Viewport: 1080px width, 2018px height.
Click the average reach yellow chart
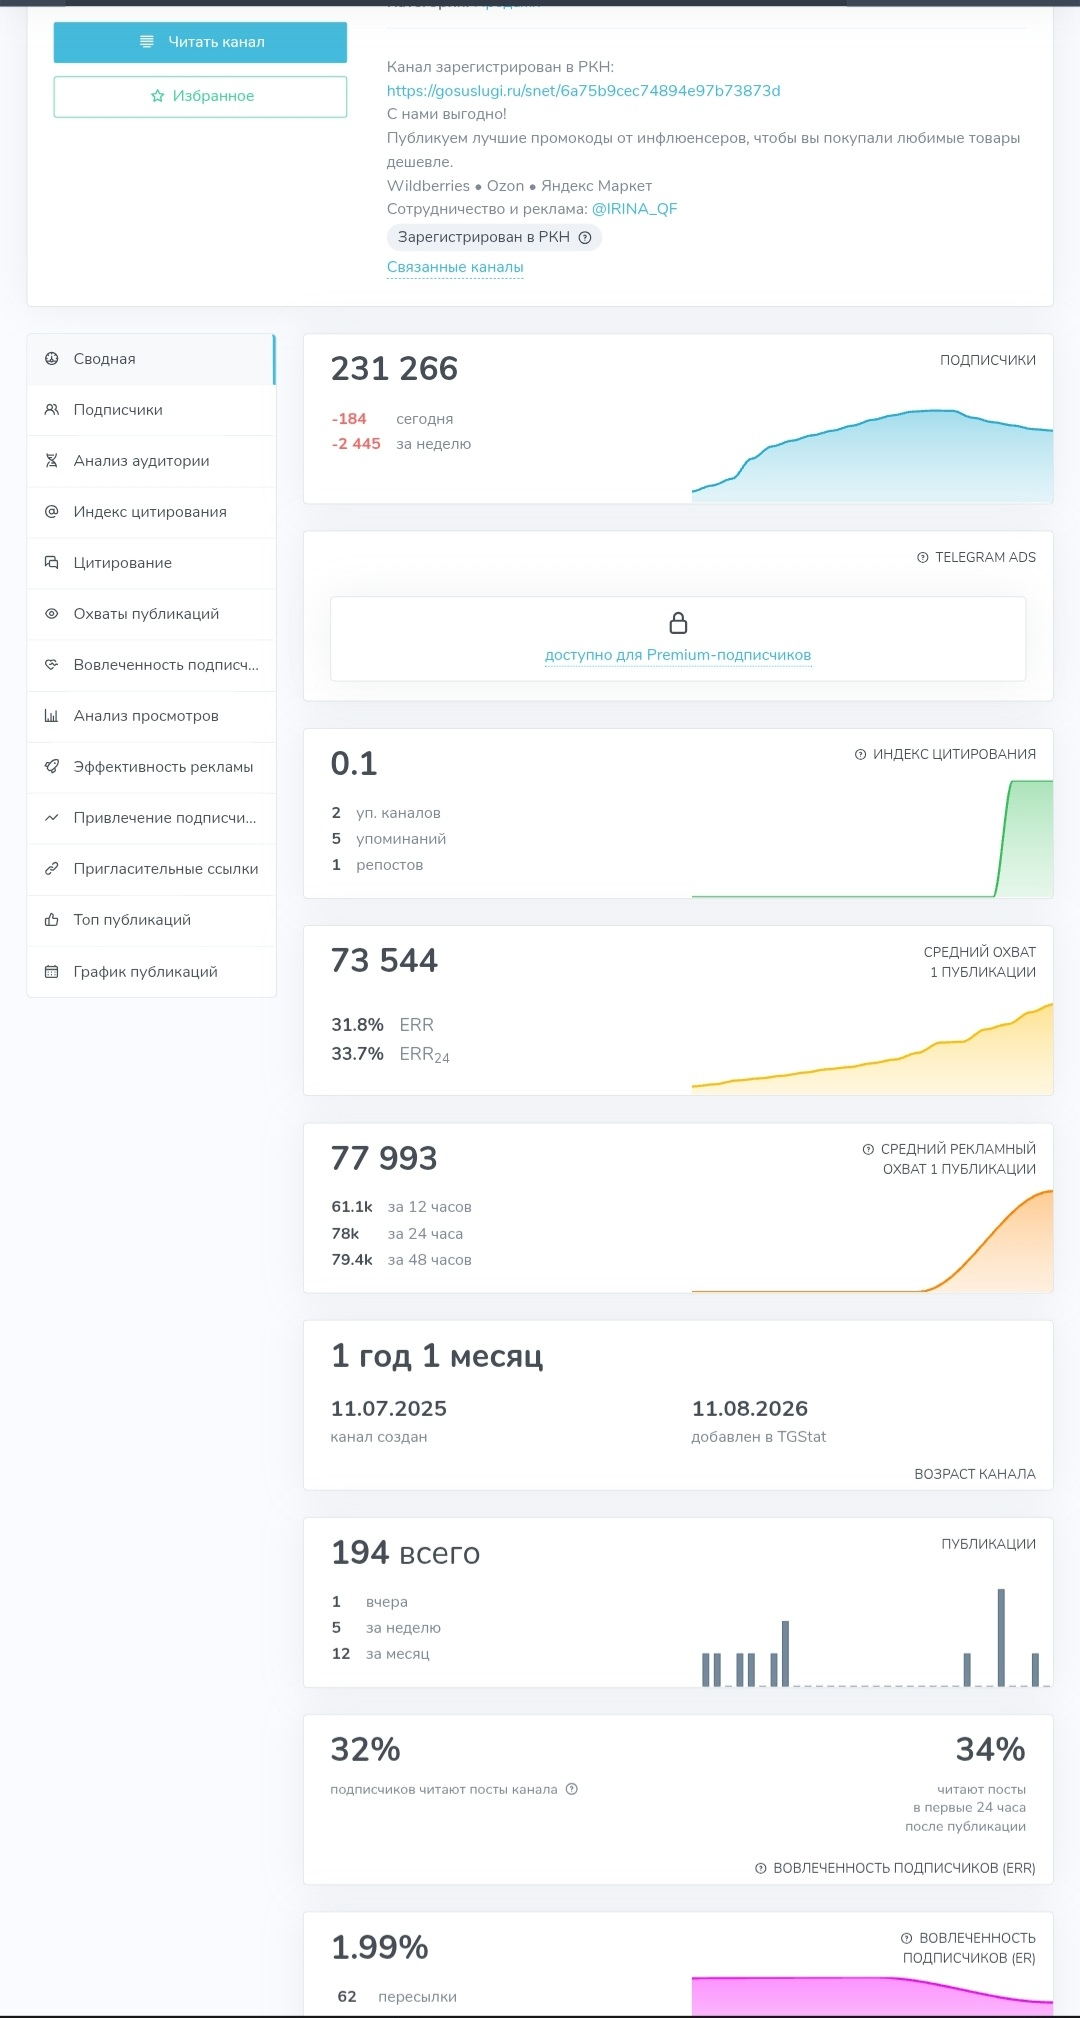[872, 1048]
